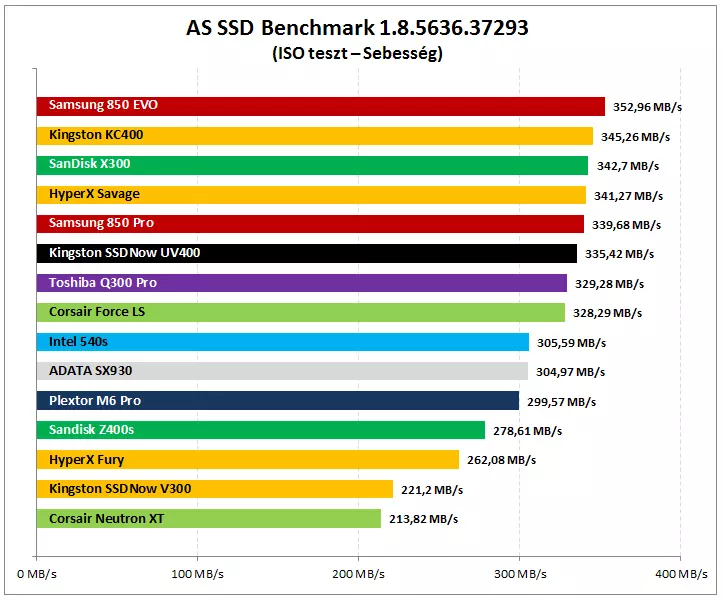Click the value label "304,97 MB/s"

pyautogui.click(x=571, y=372)
